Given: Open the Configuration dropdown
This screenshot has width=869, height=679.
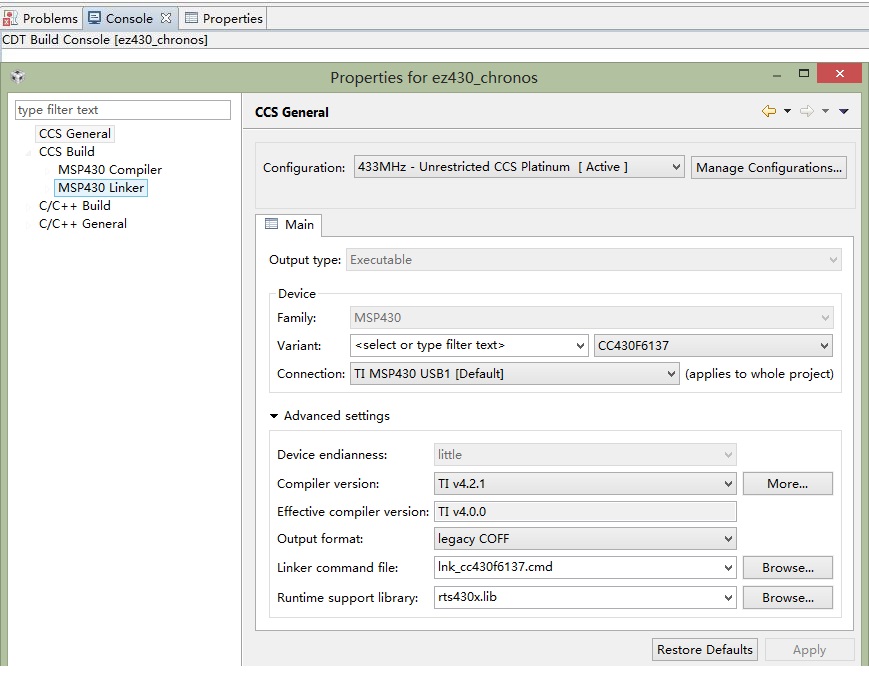Looking at the screenshot, I should (676, 167).
